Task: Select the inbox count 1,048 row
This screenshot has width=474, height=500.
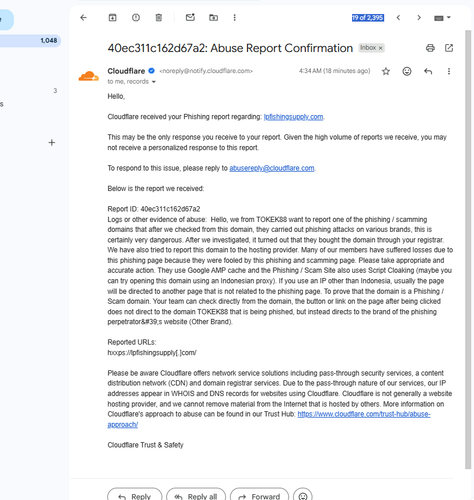Action: click(x=30, y=41)
